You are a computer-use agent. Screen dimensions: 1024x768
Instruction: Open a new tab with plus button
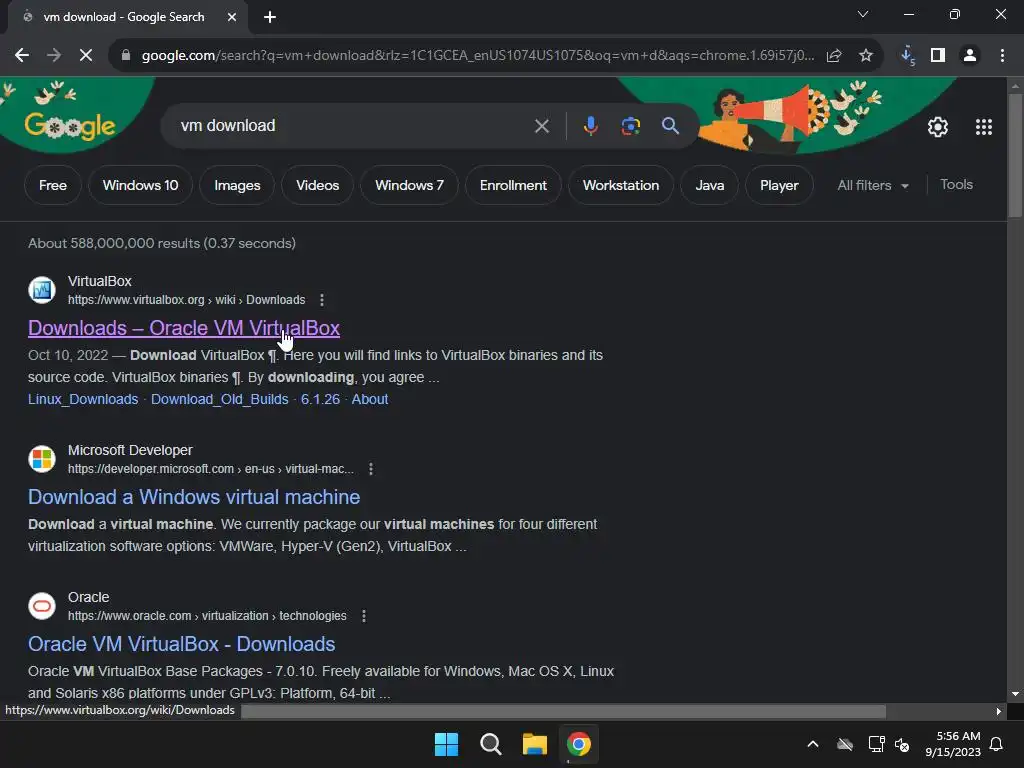click(x=270, y=17)
